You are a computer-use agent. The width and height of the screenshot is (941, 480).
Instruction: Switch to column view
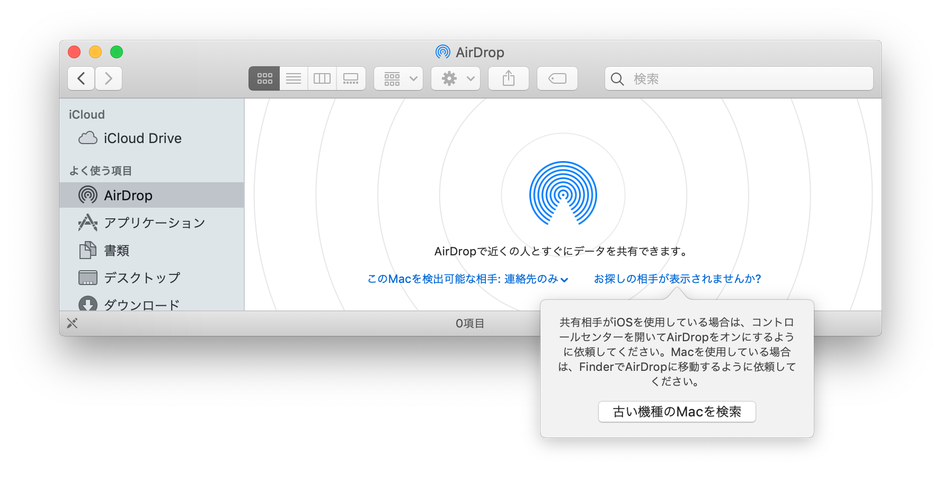[x=322, y=79]
